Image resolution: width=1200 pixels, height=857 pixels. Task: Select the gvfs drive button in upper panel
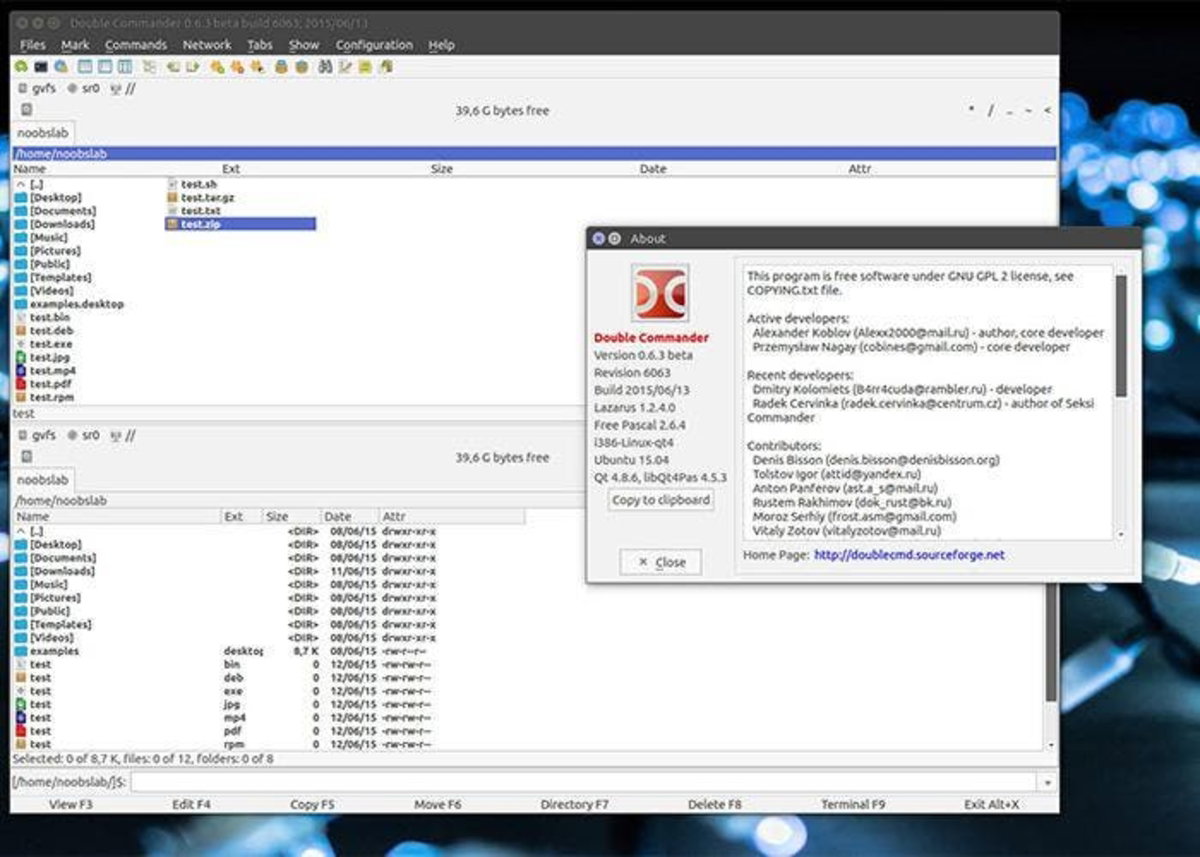37,88
